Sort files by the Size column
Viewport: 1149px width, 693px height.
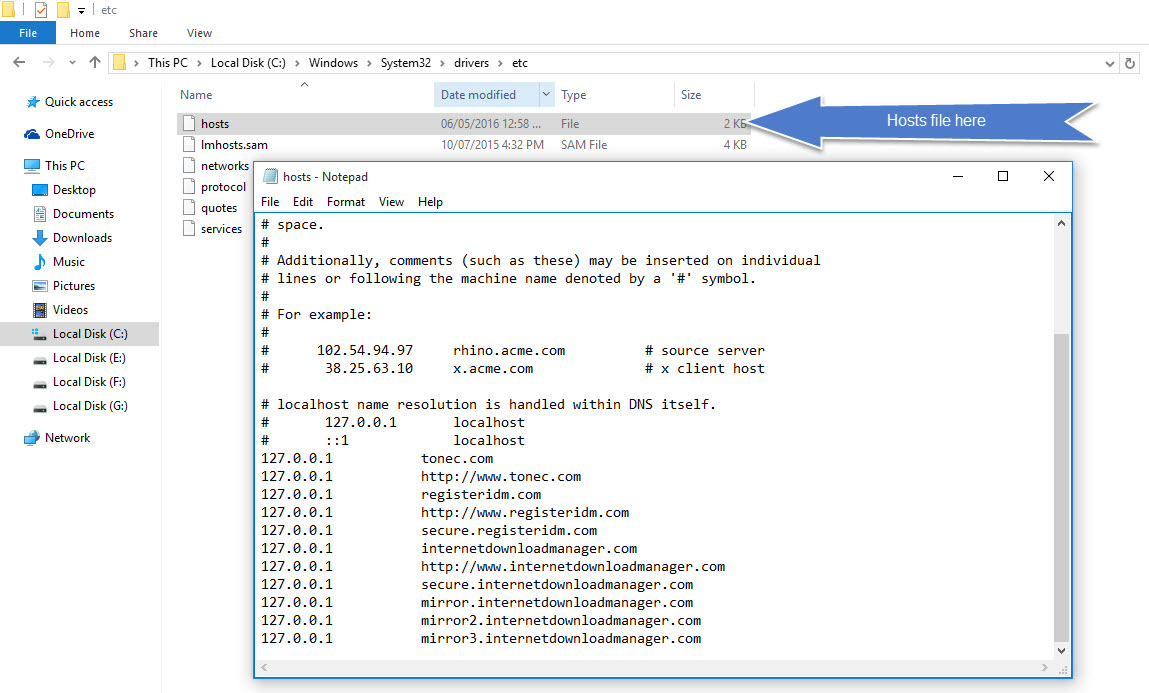(691, 94)
